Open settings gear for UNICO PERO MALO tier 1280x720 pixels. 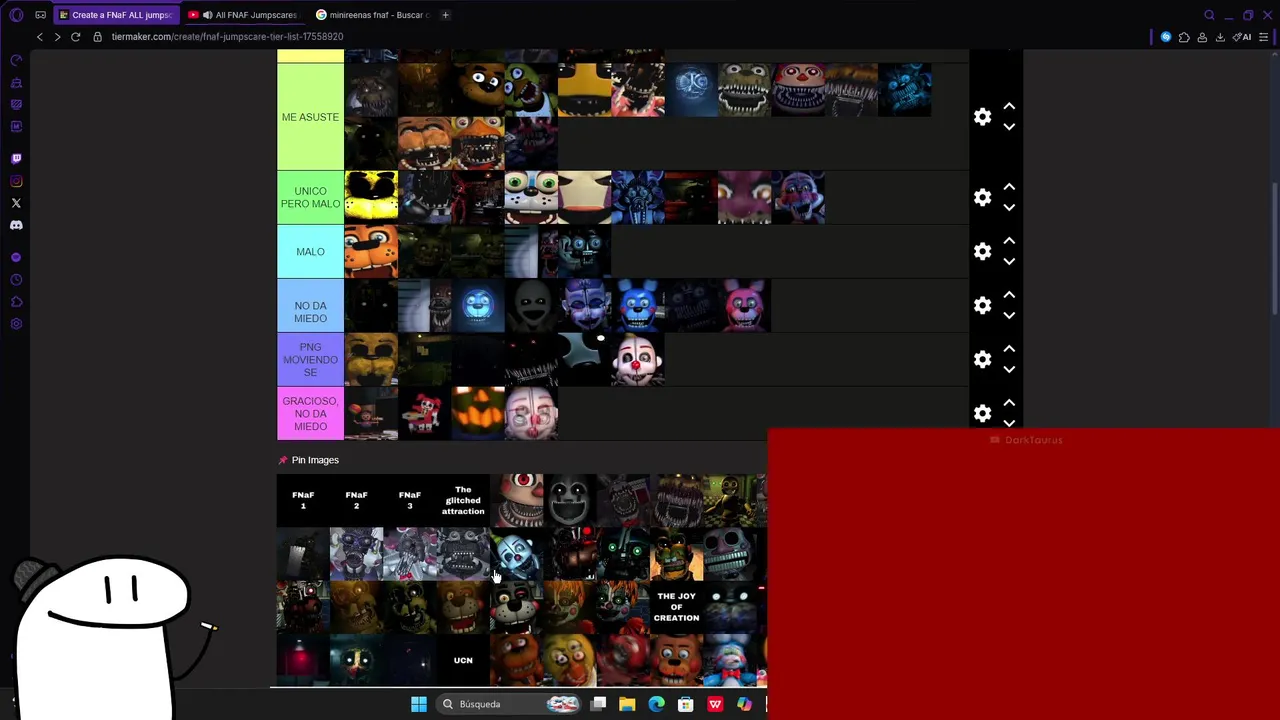coord(983,198)
